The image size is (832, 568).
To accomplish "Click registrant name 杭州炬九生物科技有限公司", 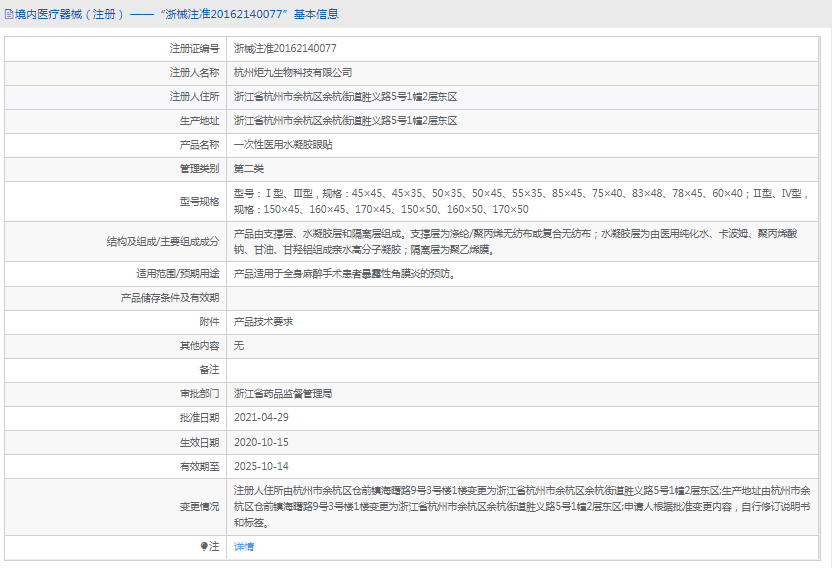I will 293,72.
